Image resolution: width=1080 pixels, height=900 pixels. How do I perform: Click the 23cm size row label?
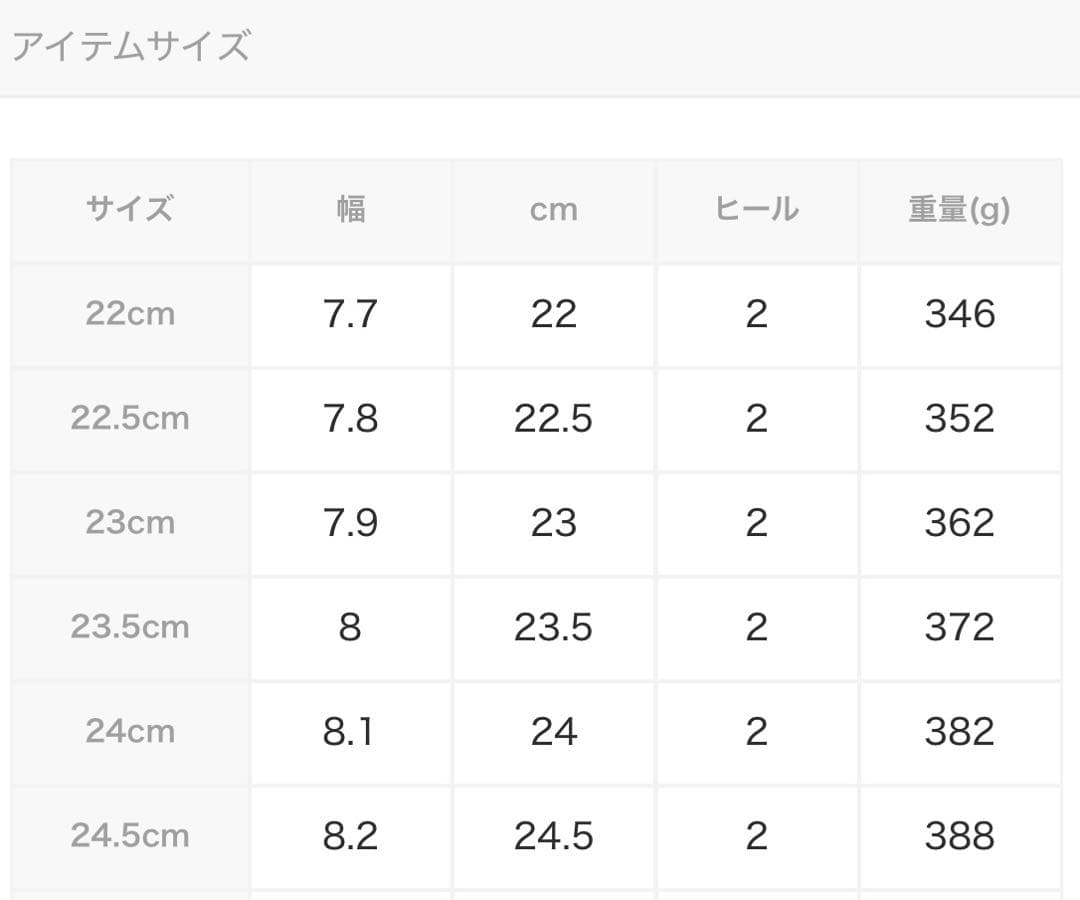[130, 523]
